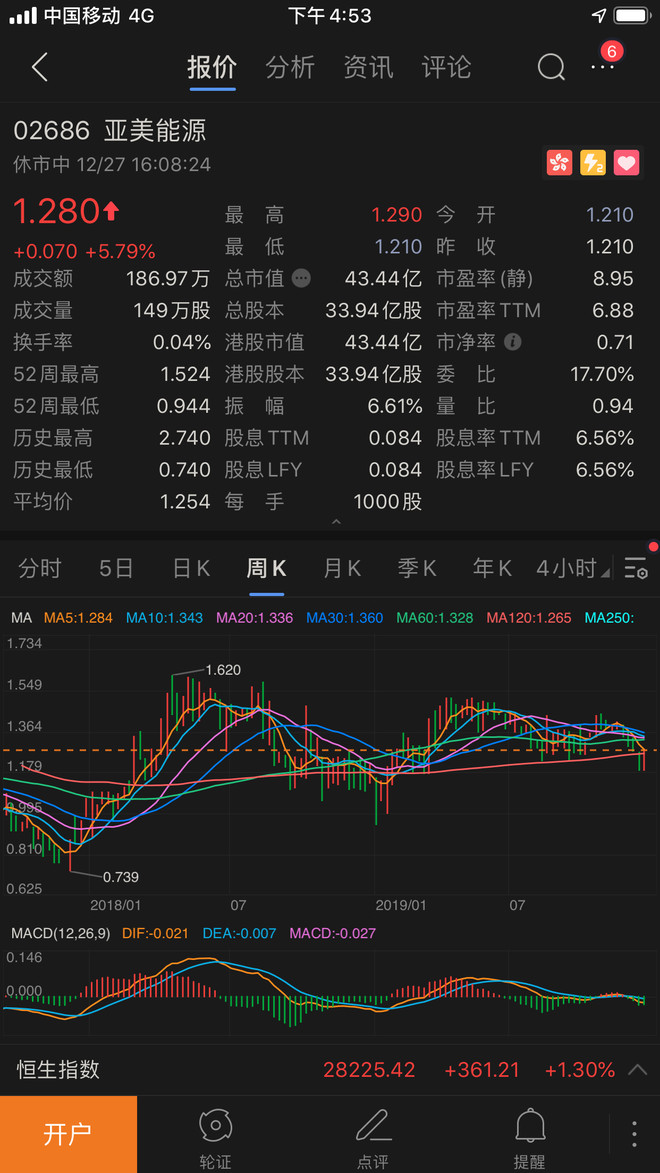
Task: Select the 分时 chart period
Action: [40, 569]
